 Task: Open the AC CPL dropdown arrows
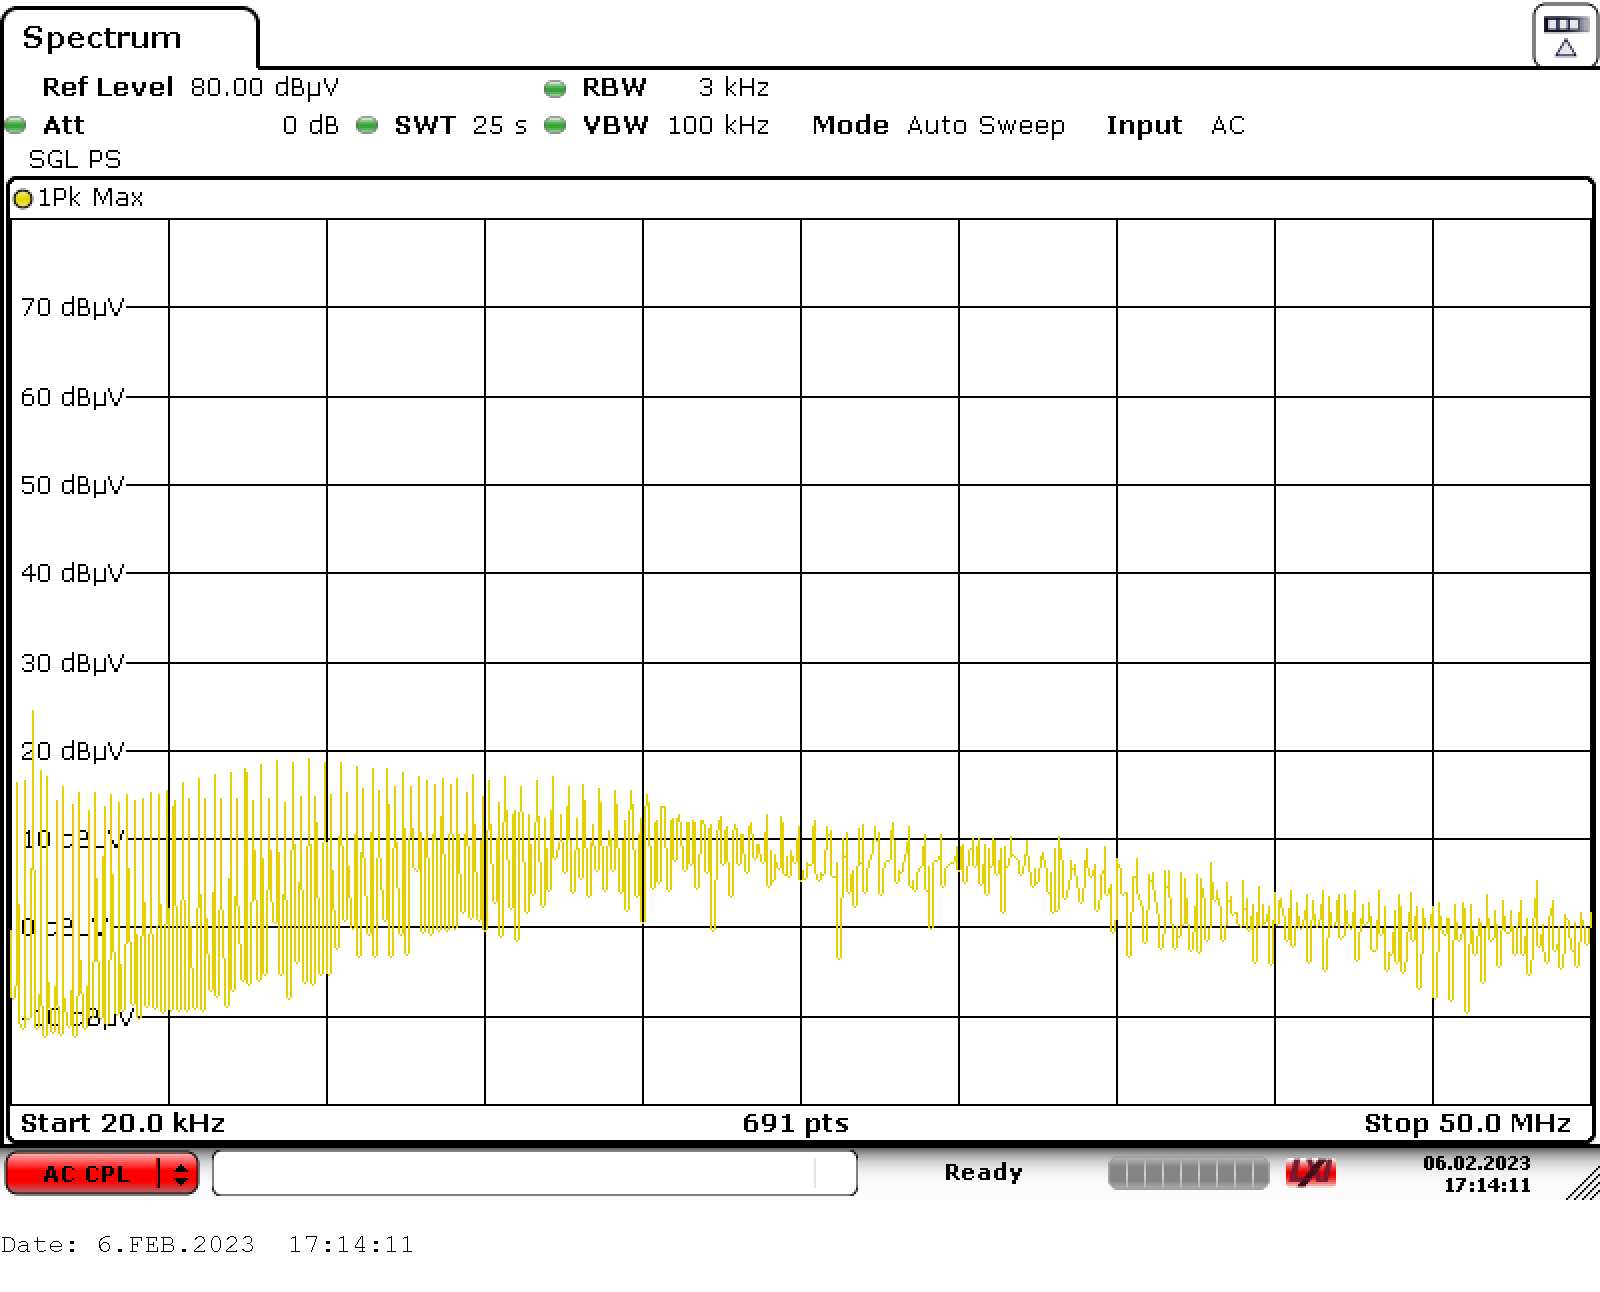coord(180,1173)
